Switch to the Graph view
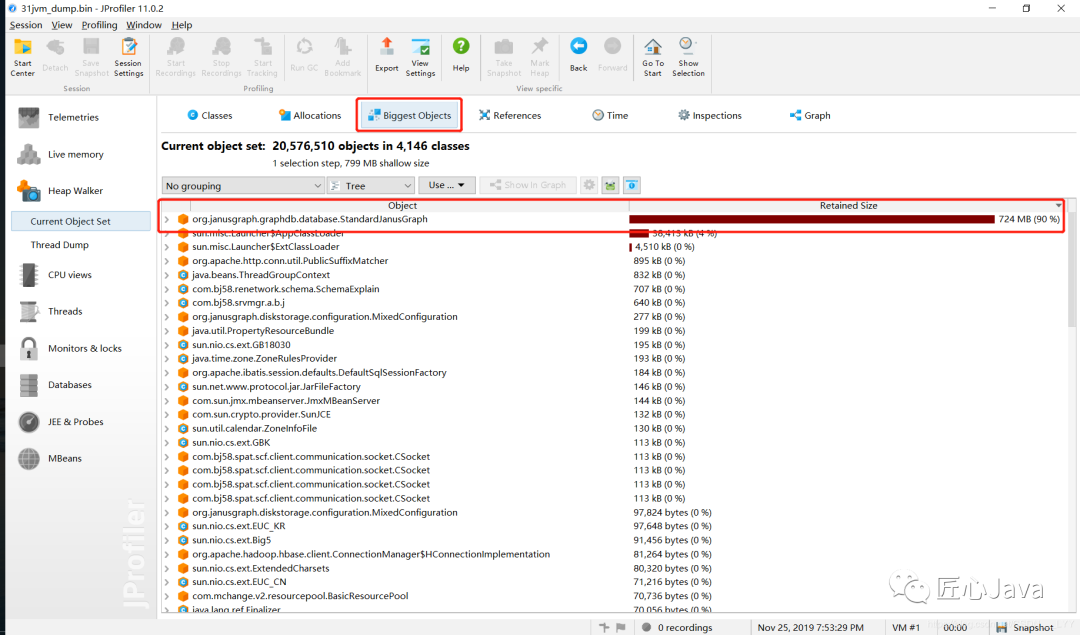1080x635 pixels. 810,115
